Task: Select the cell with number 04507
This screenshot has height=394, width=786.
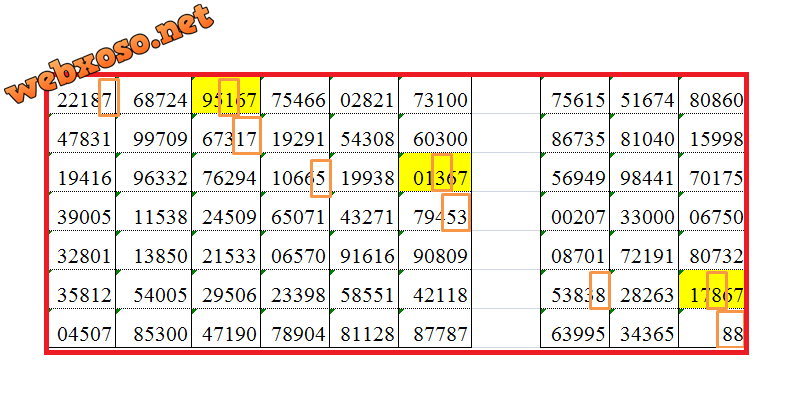Action: coord(83,328)
